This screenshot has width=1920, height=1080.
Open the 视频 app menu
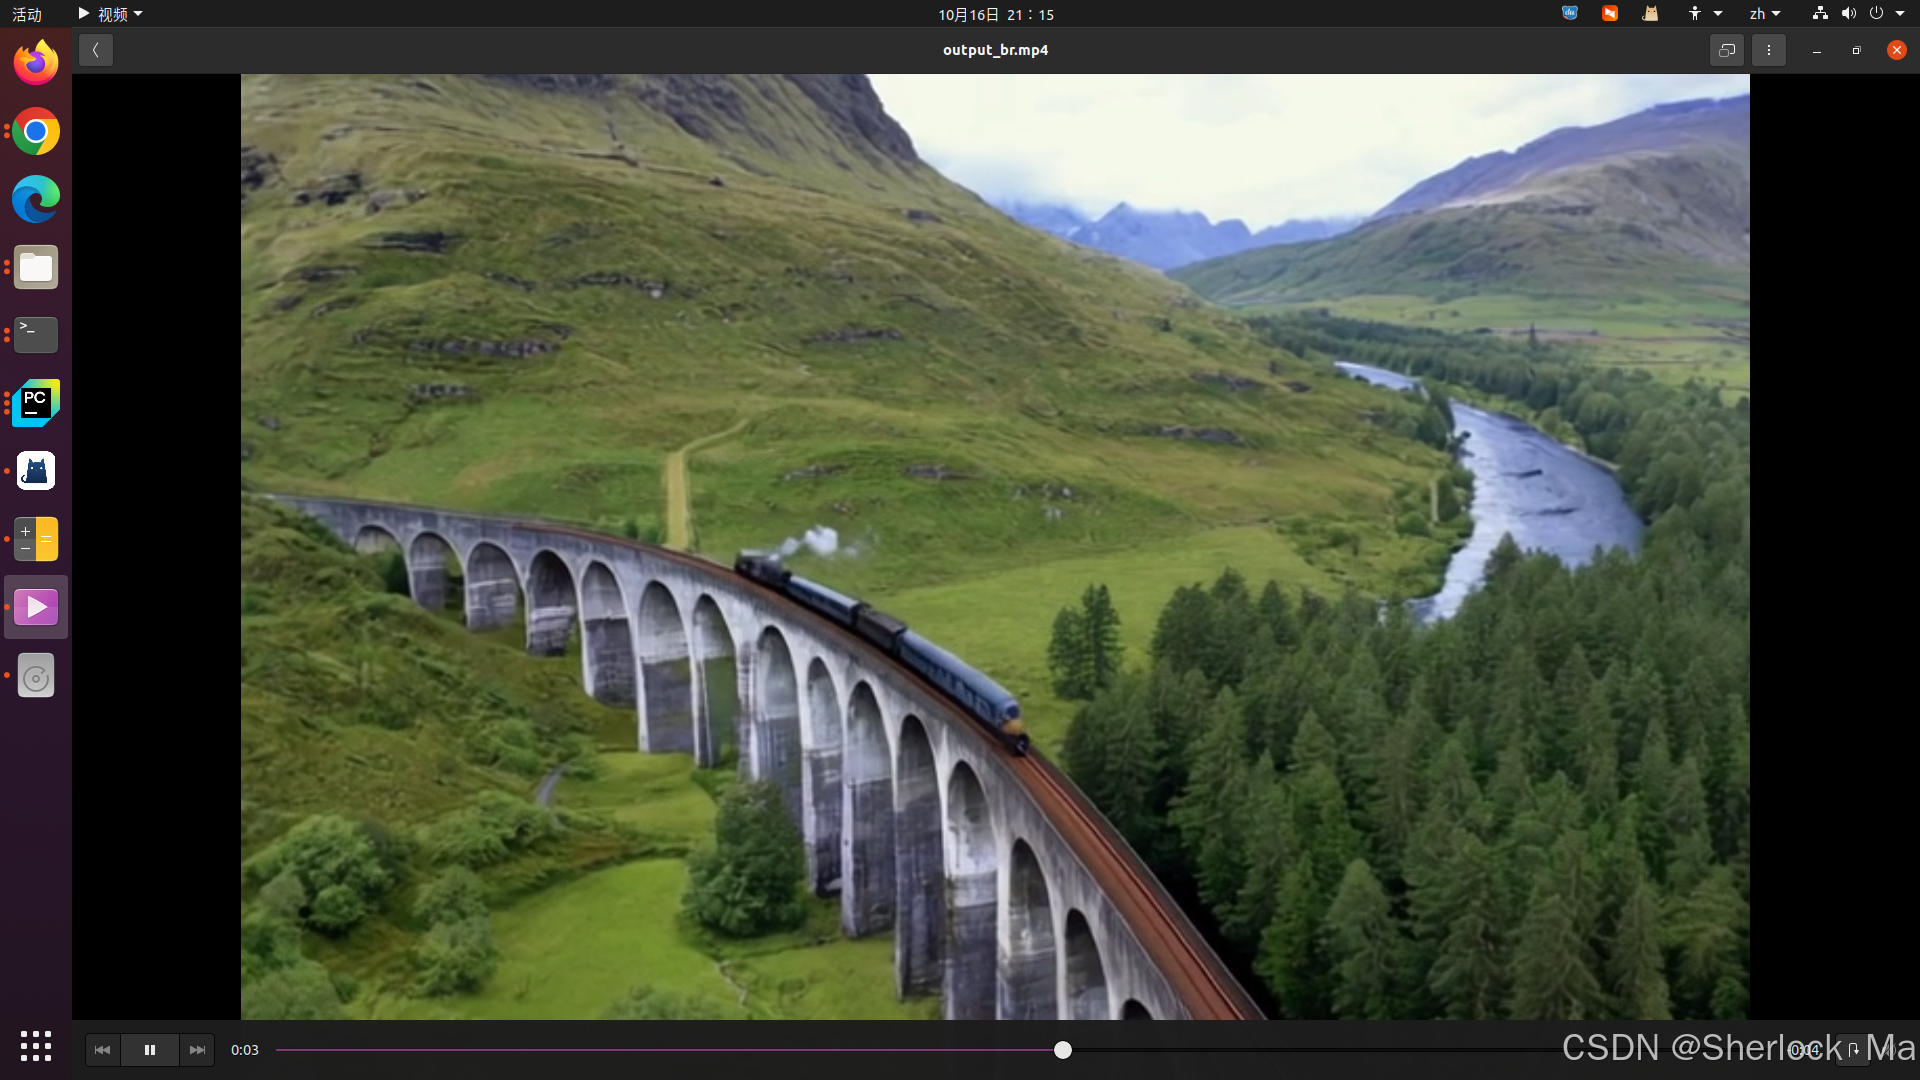tap(111, 14)
